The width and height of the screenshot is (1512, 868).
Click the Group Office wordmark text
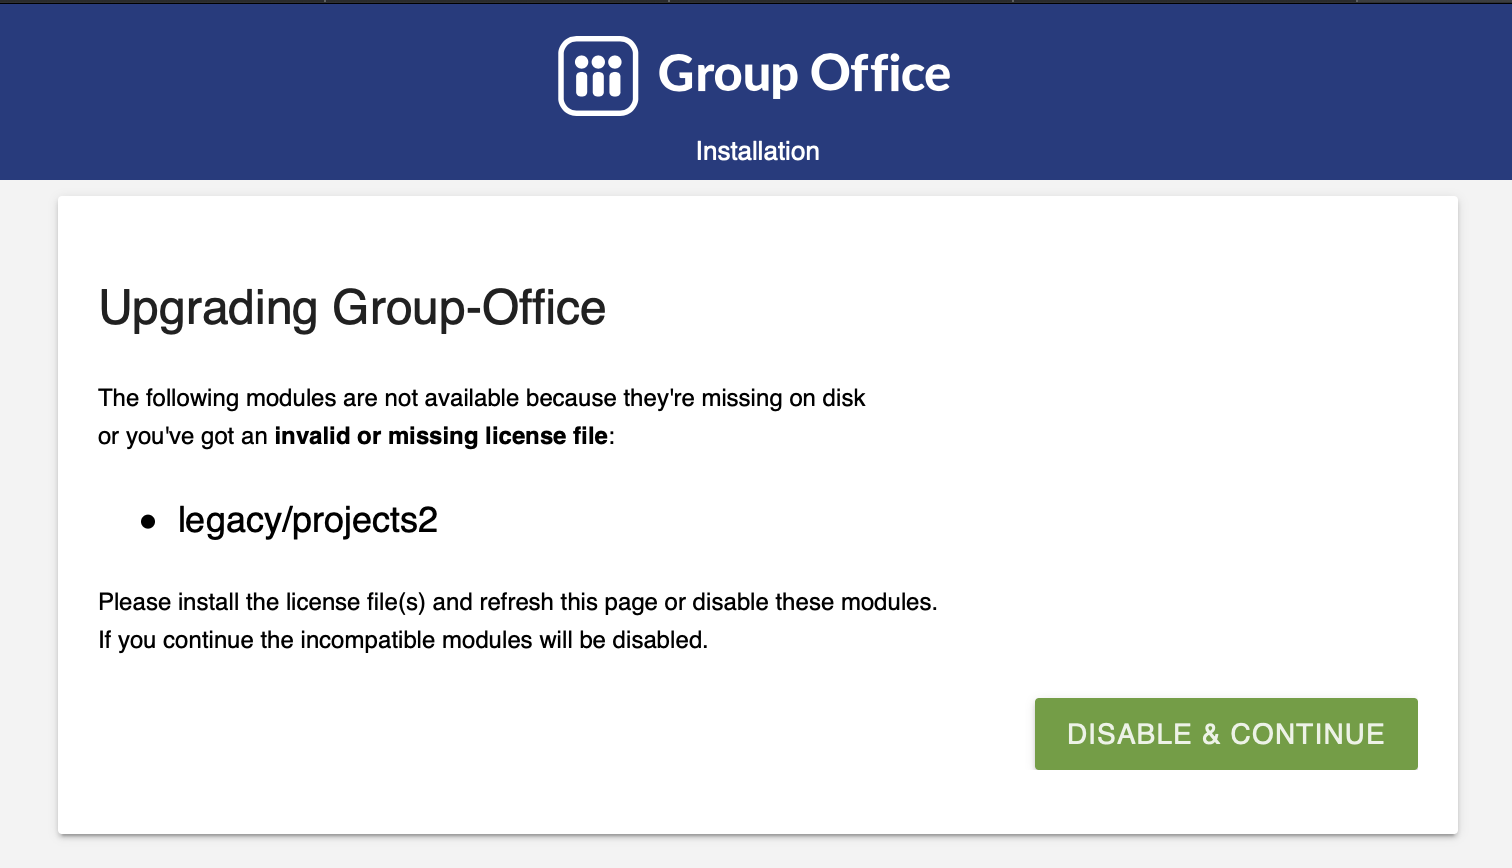click(x=803, y=73)
